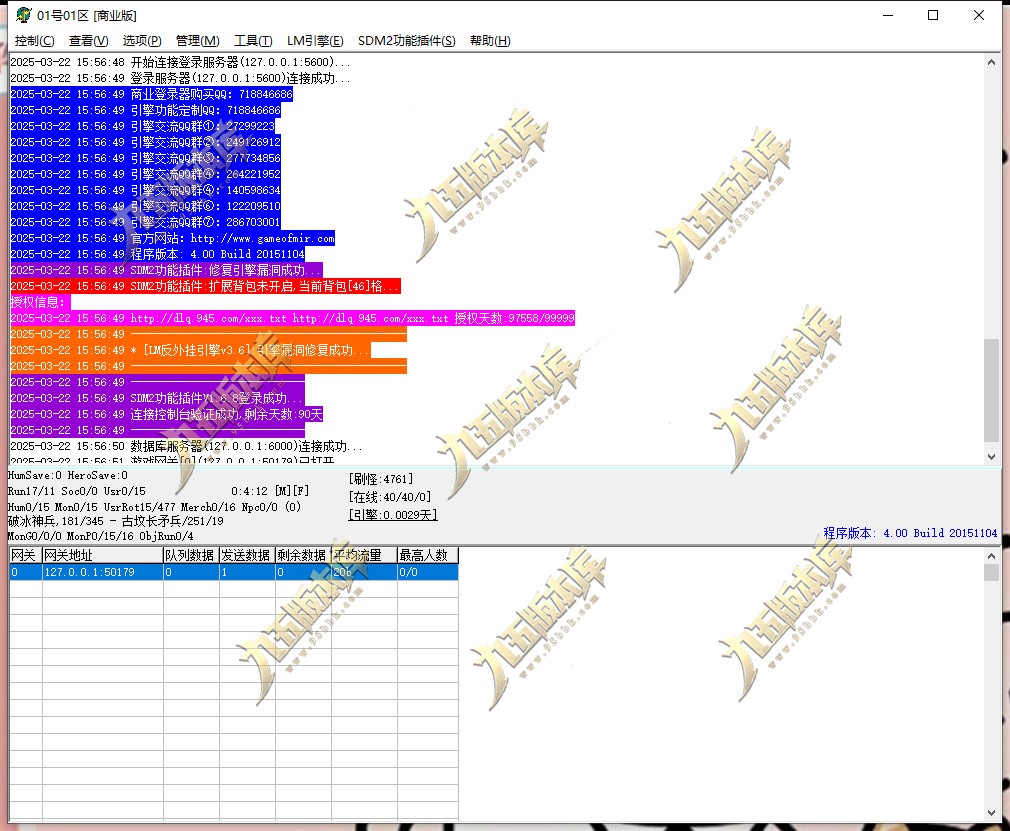Open the SDM2功能插件(S) menu
The width and height of the screenshot is (1010, 831).
click(x=406, y=41)
